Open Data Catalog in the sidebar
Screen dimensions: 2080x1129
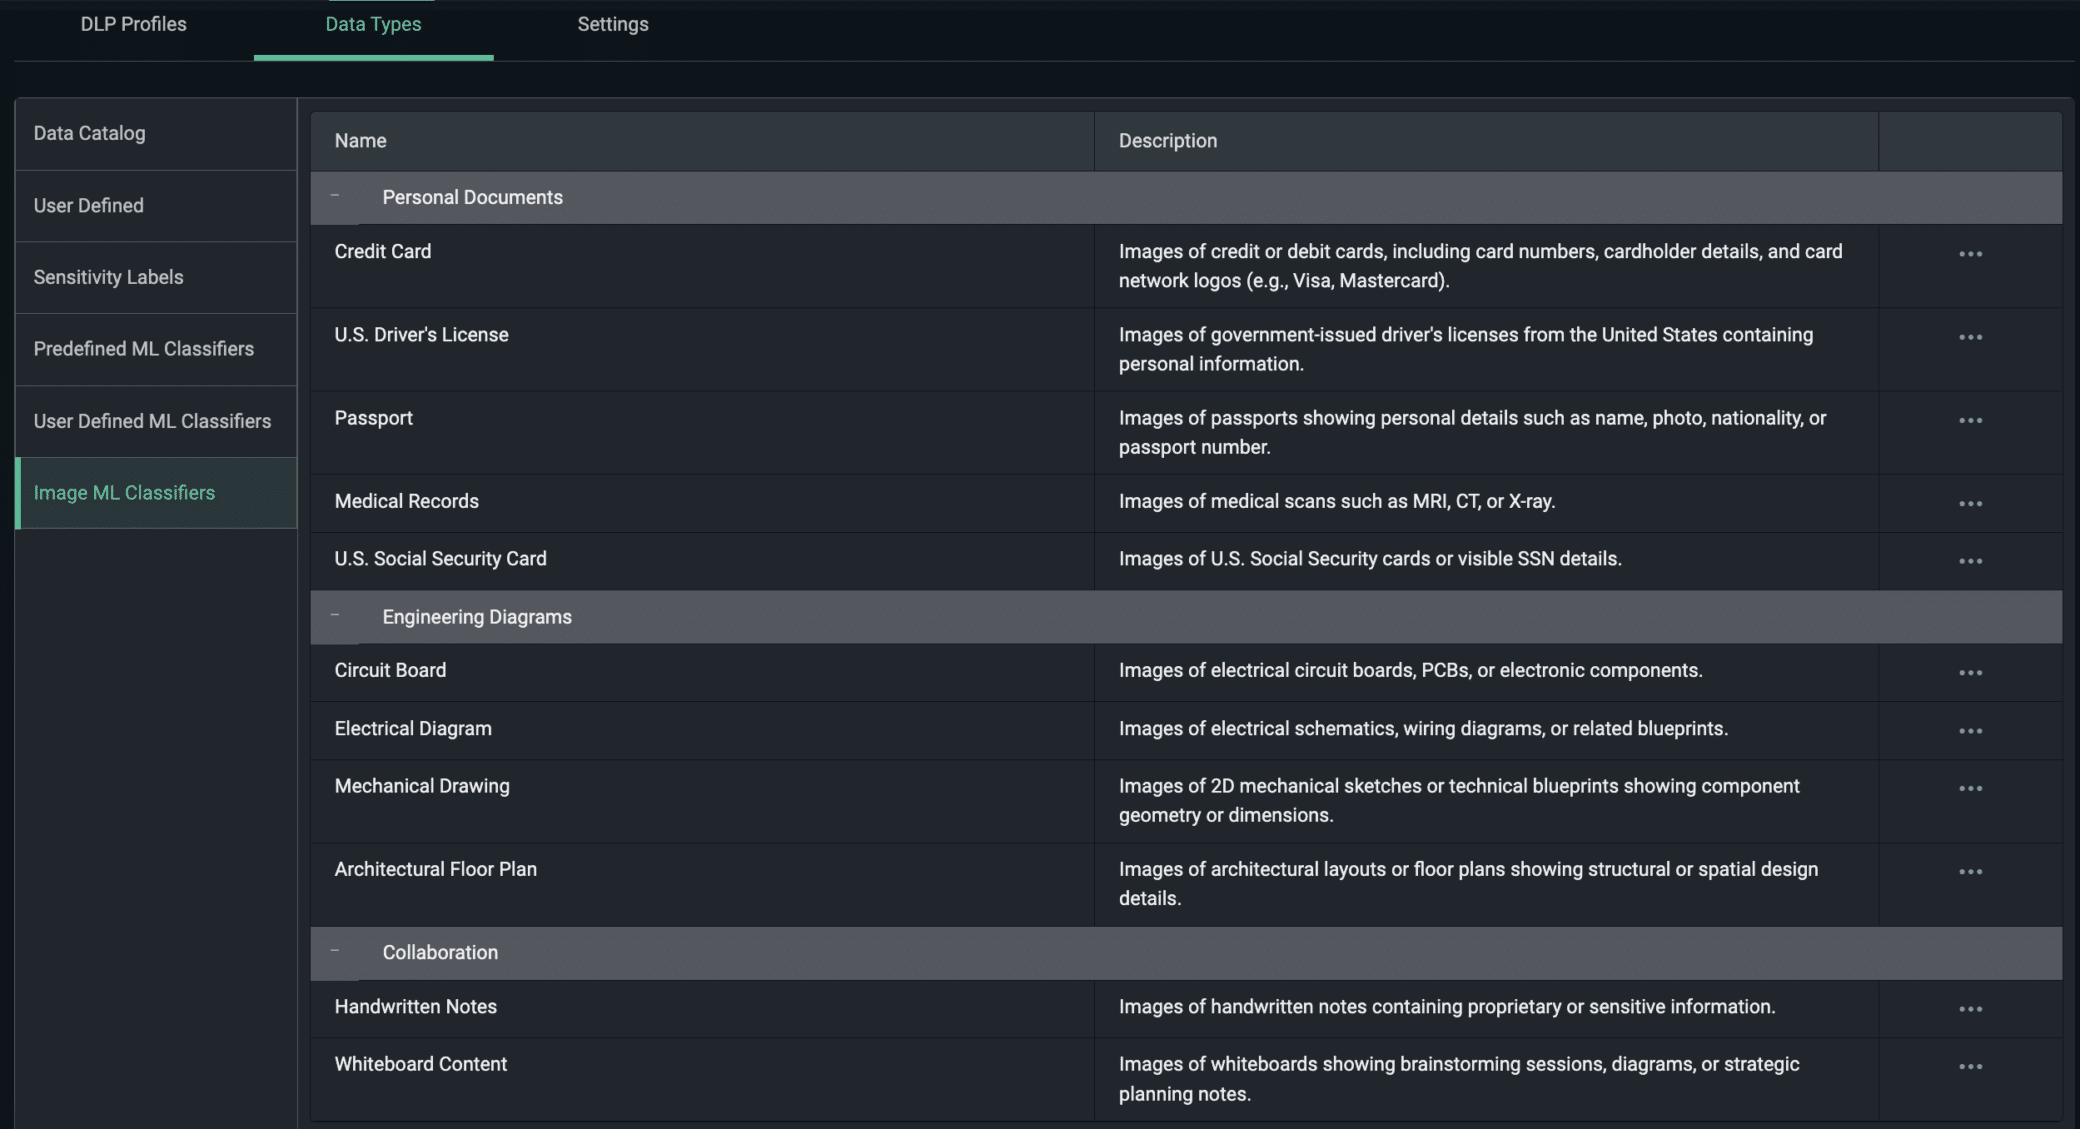(x=89, y=133)
